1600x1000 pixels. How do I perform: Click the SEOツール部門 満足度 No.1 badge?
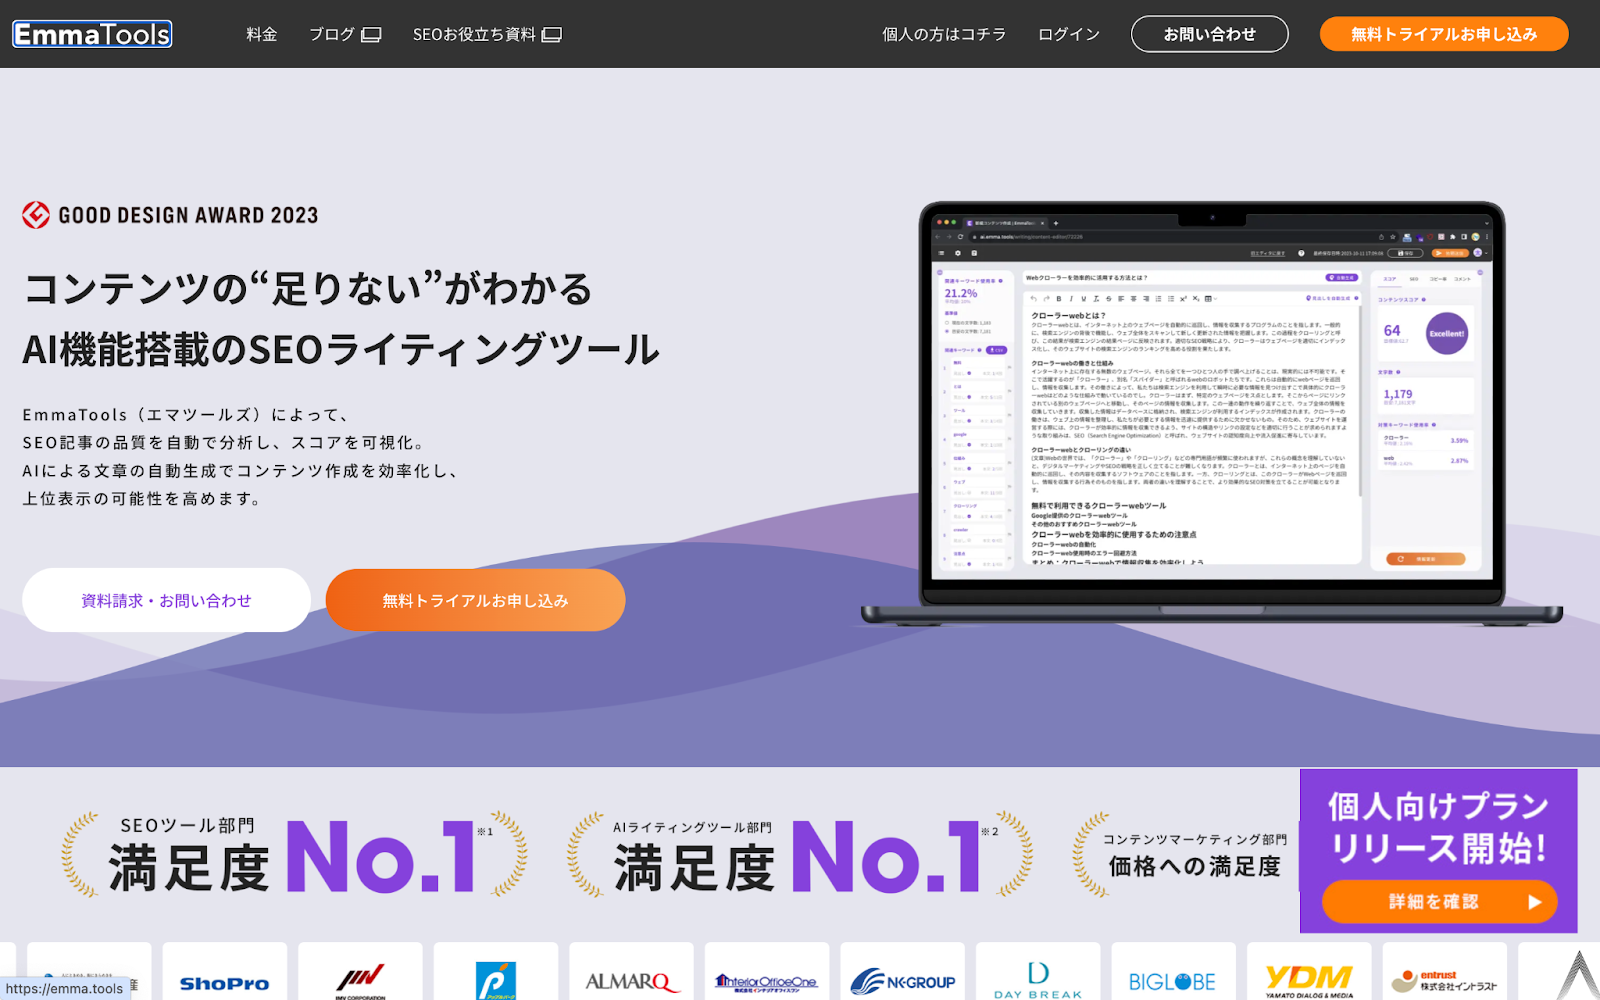click(x=294, y=855)
